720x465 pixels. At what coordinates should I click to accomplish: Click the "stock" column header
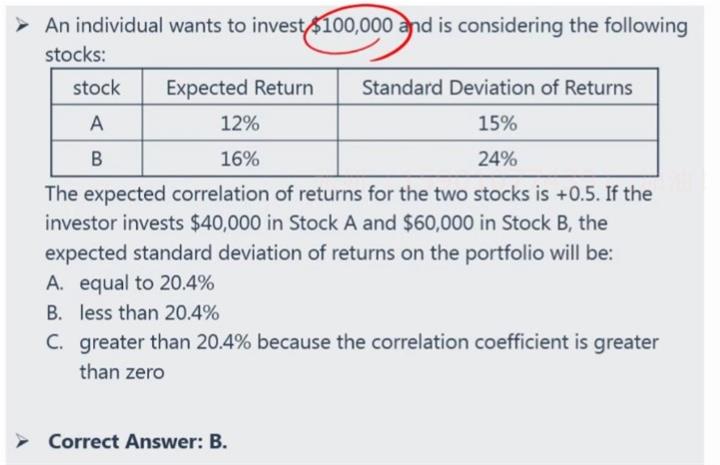96,88
